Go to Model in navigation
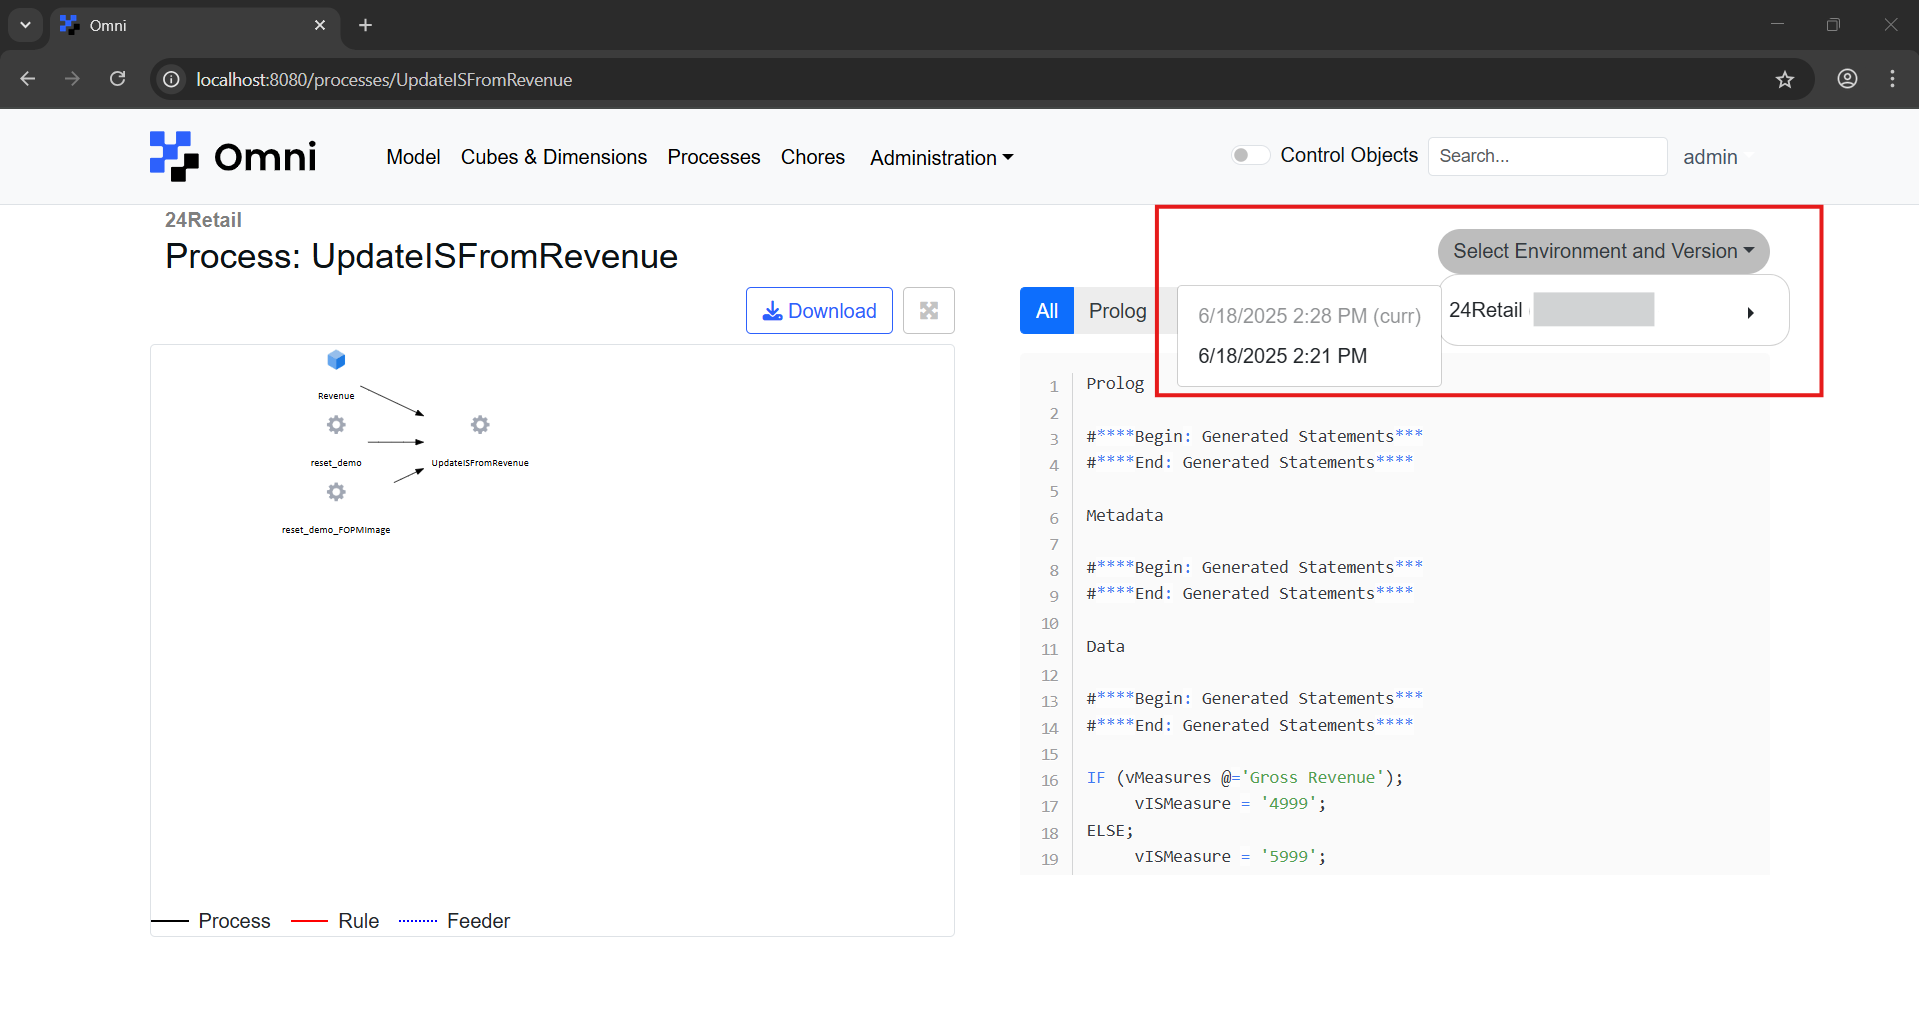 point(413,157)
